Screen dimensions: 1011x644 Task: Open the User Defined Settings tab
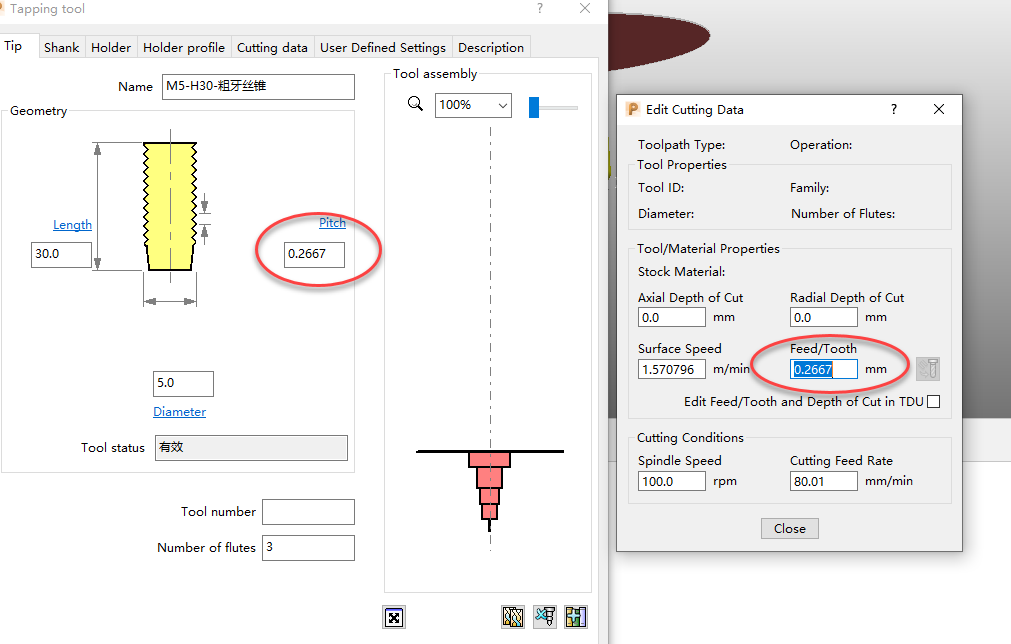pyautogui.click(x=383, y=47)
